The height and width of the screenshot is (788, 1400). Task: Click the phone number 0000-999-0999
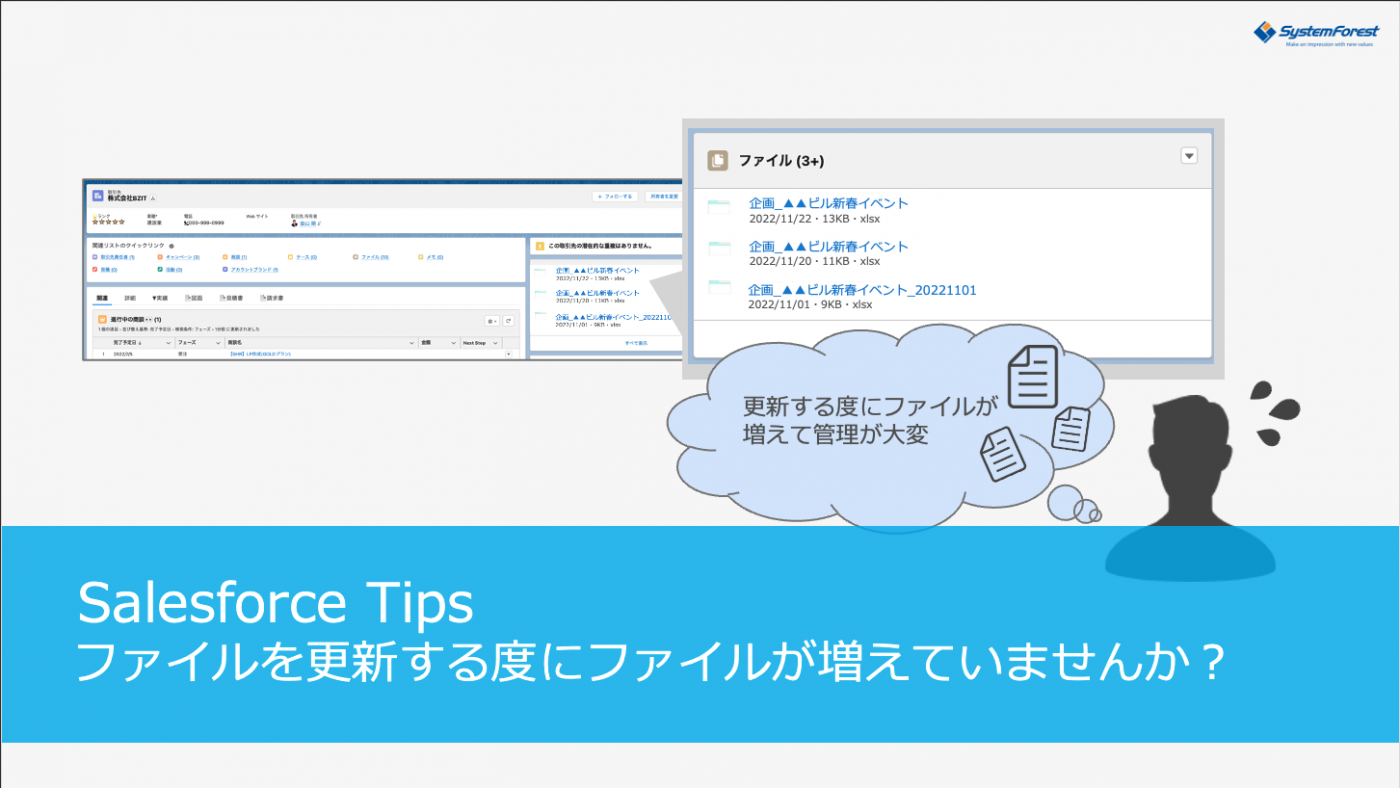[x=205, y=223]
